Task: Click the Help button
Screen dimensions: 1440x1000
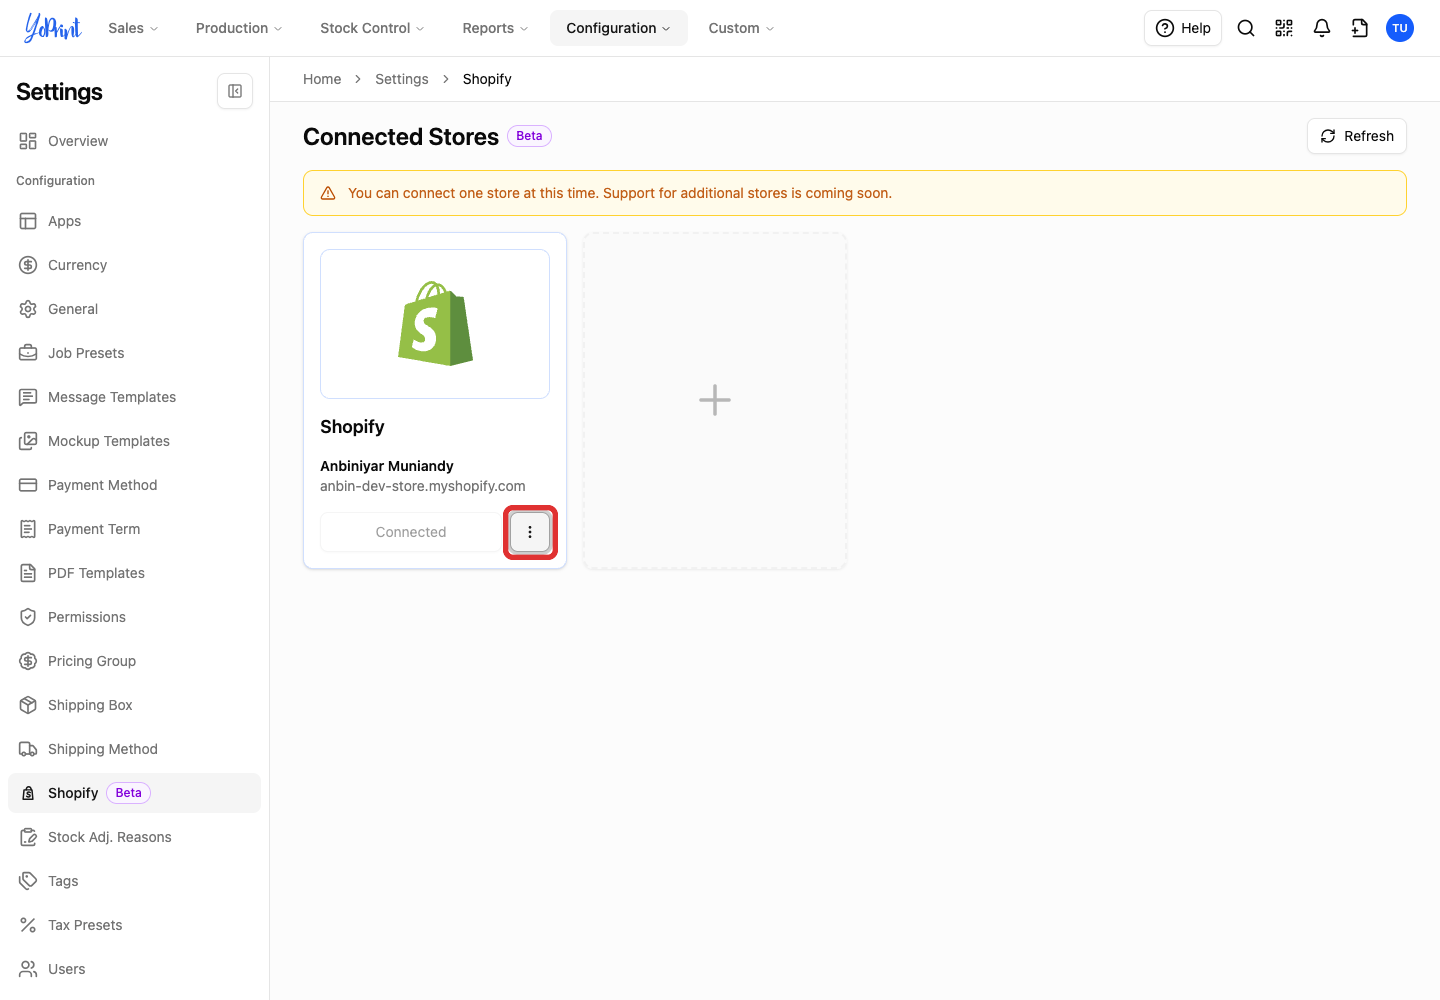Action: point(1183,28)
